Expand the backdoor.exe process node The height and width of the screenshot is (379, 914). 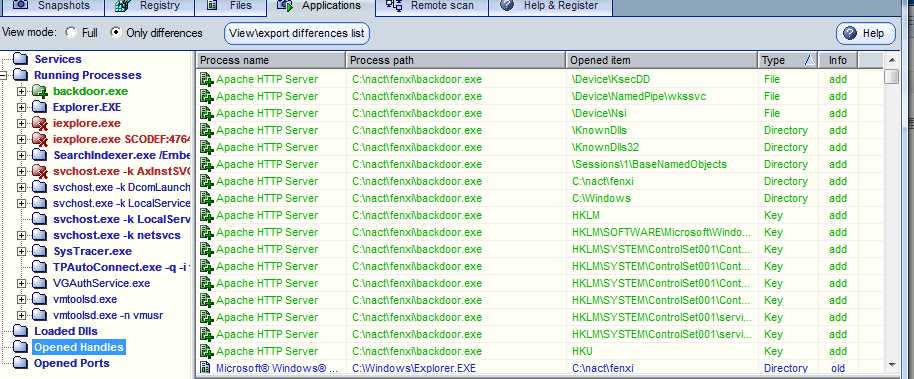coord(22,92)
